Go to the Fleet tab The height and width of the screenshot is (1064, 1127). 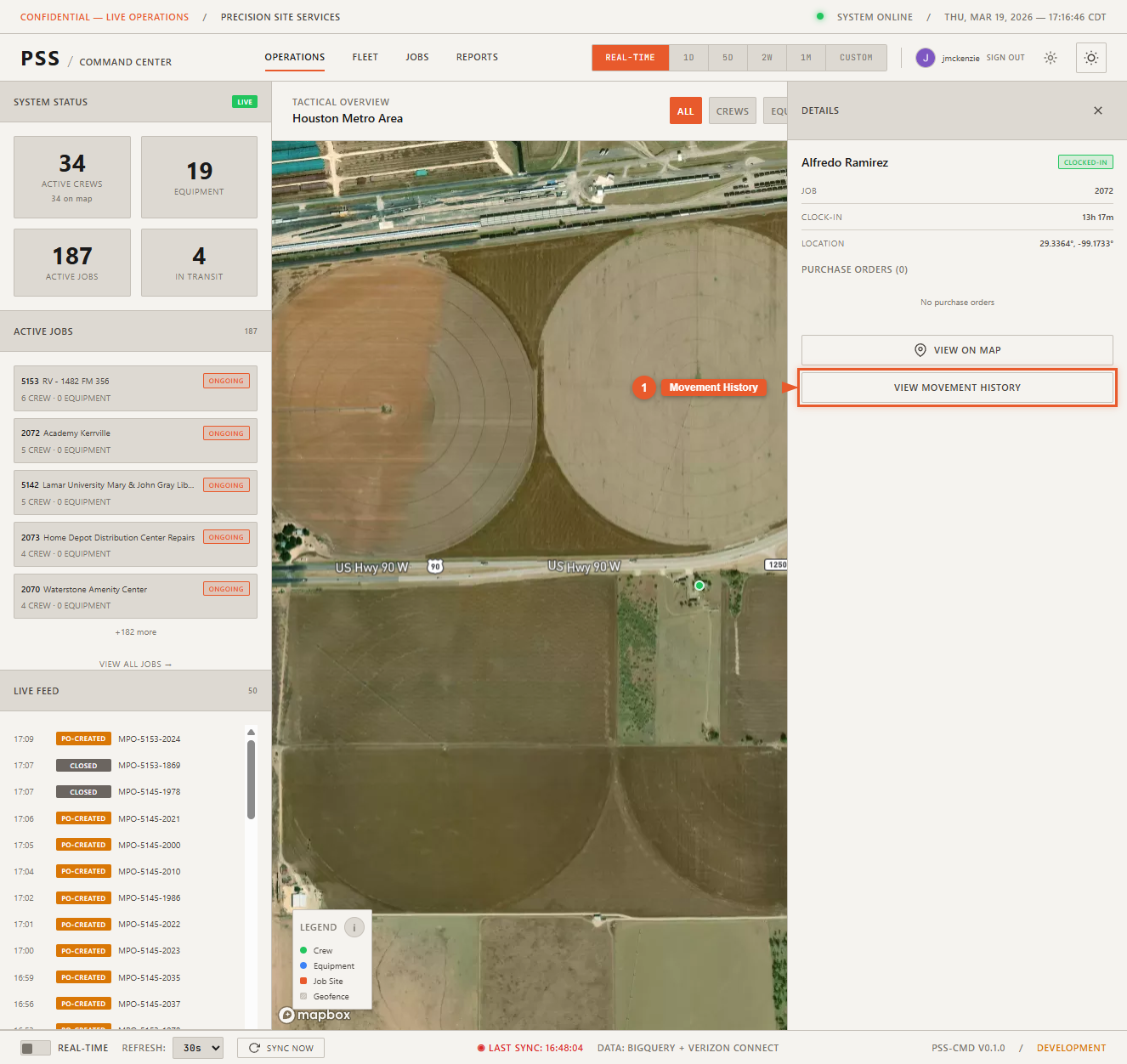click(364, 58)
